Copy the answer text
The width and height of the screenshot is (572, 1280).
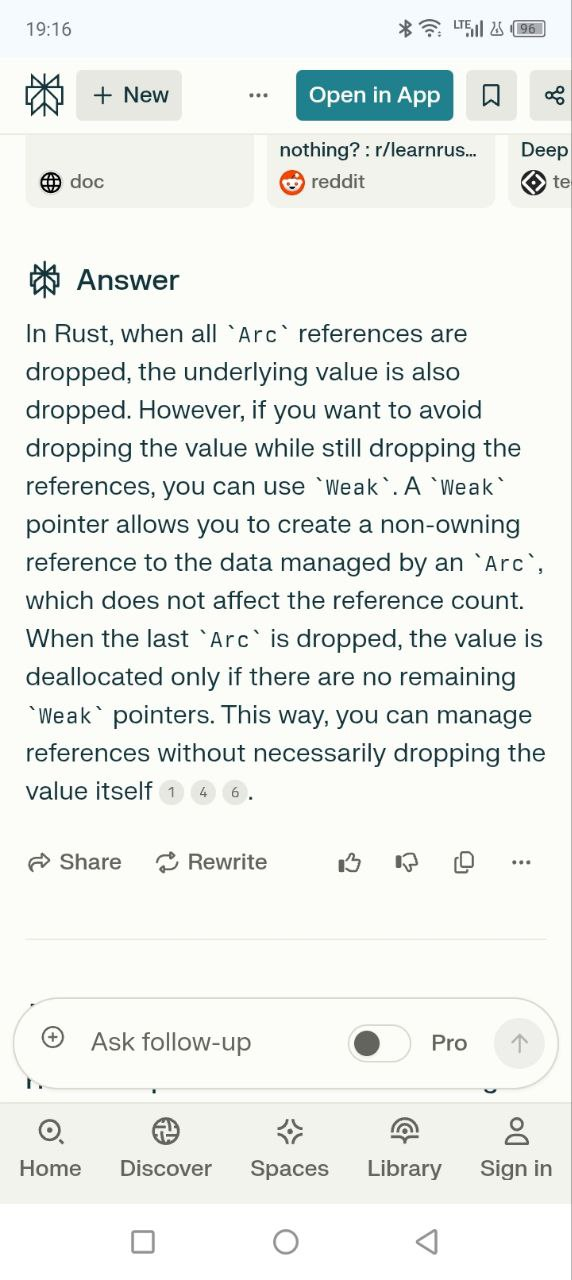463,862
